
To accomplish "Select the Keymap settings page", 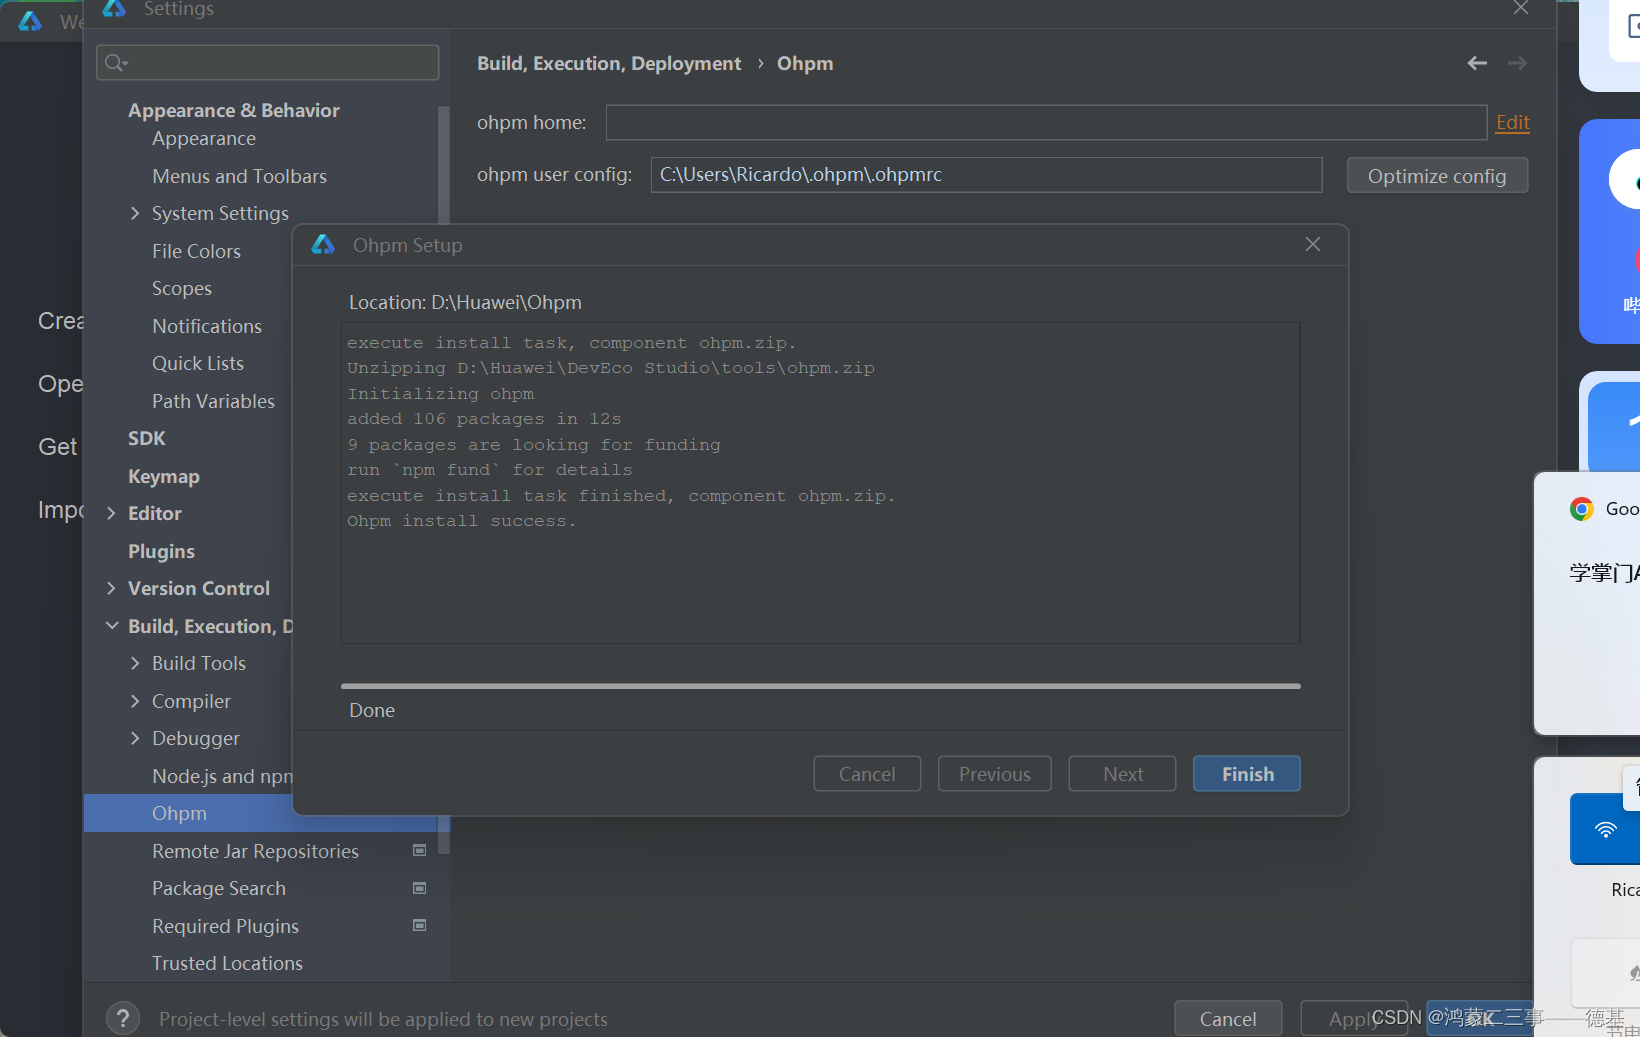I will click(164, 476).
